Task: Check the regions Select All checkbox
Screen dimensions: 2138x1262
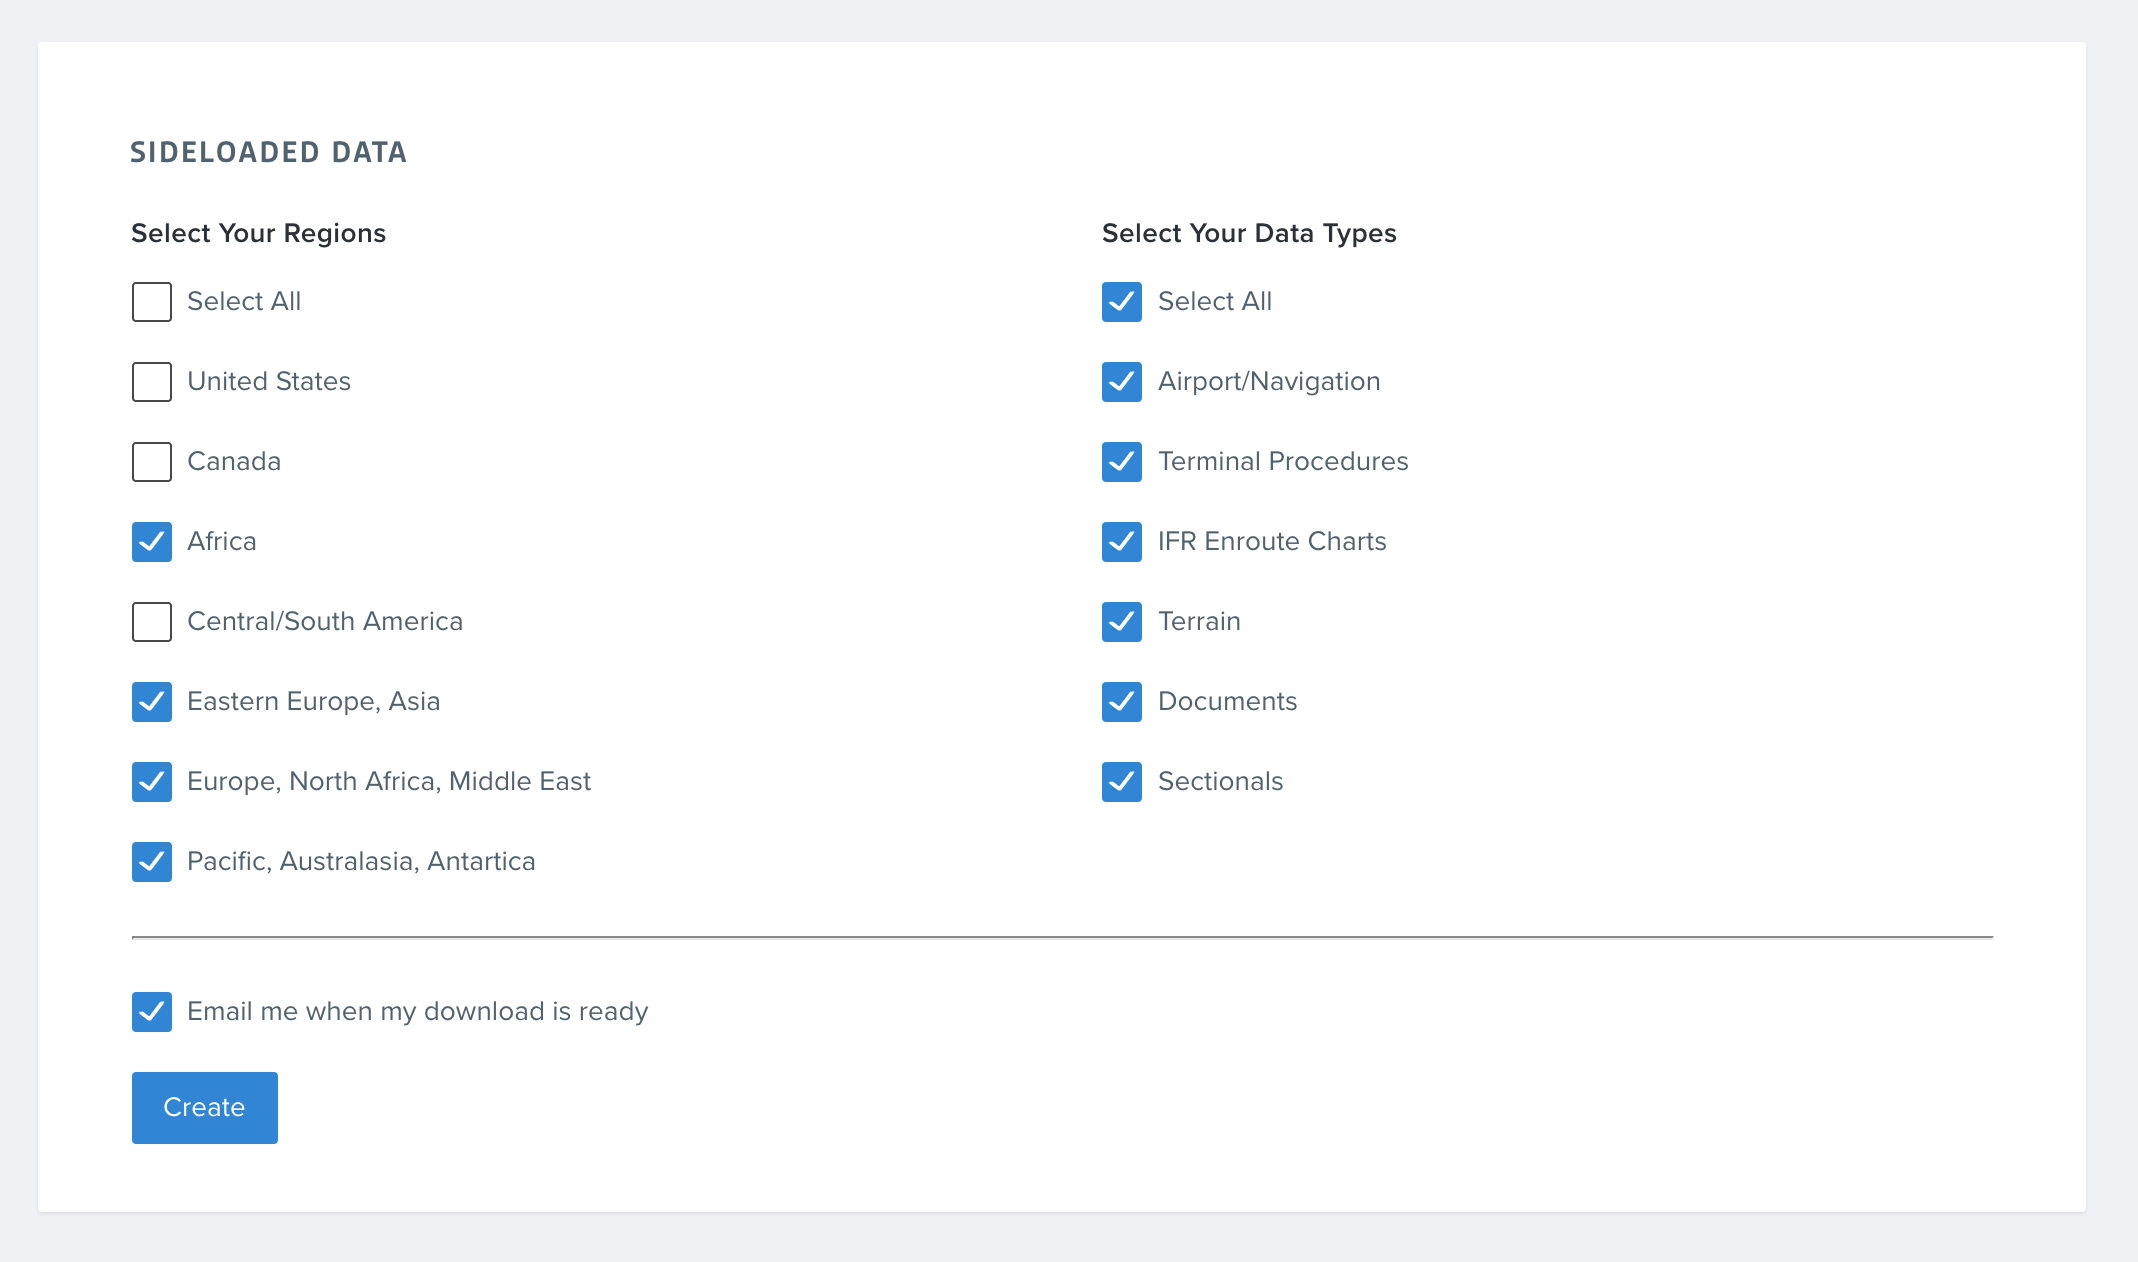Action: click(152, 302)
